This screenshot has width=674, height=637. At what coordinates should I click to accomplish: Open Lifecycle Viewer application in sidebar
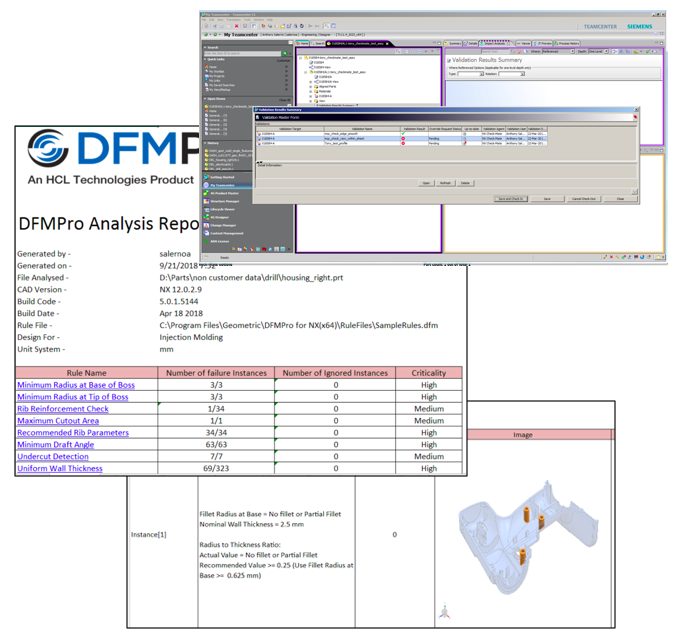tap(221, 209)
